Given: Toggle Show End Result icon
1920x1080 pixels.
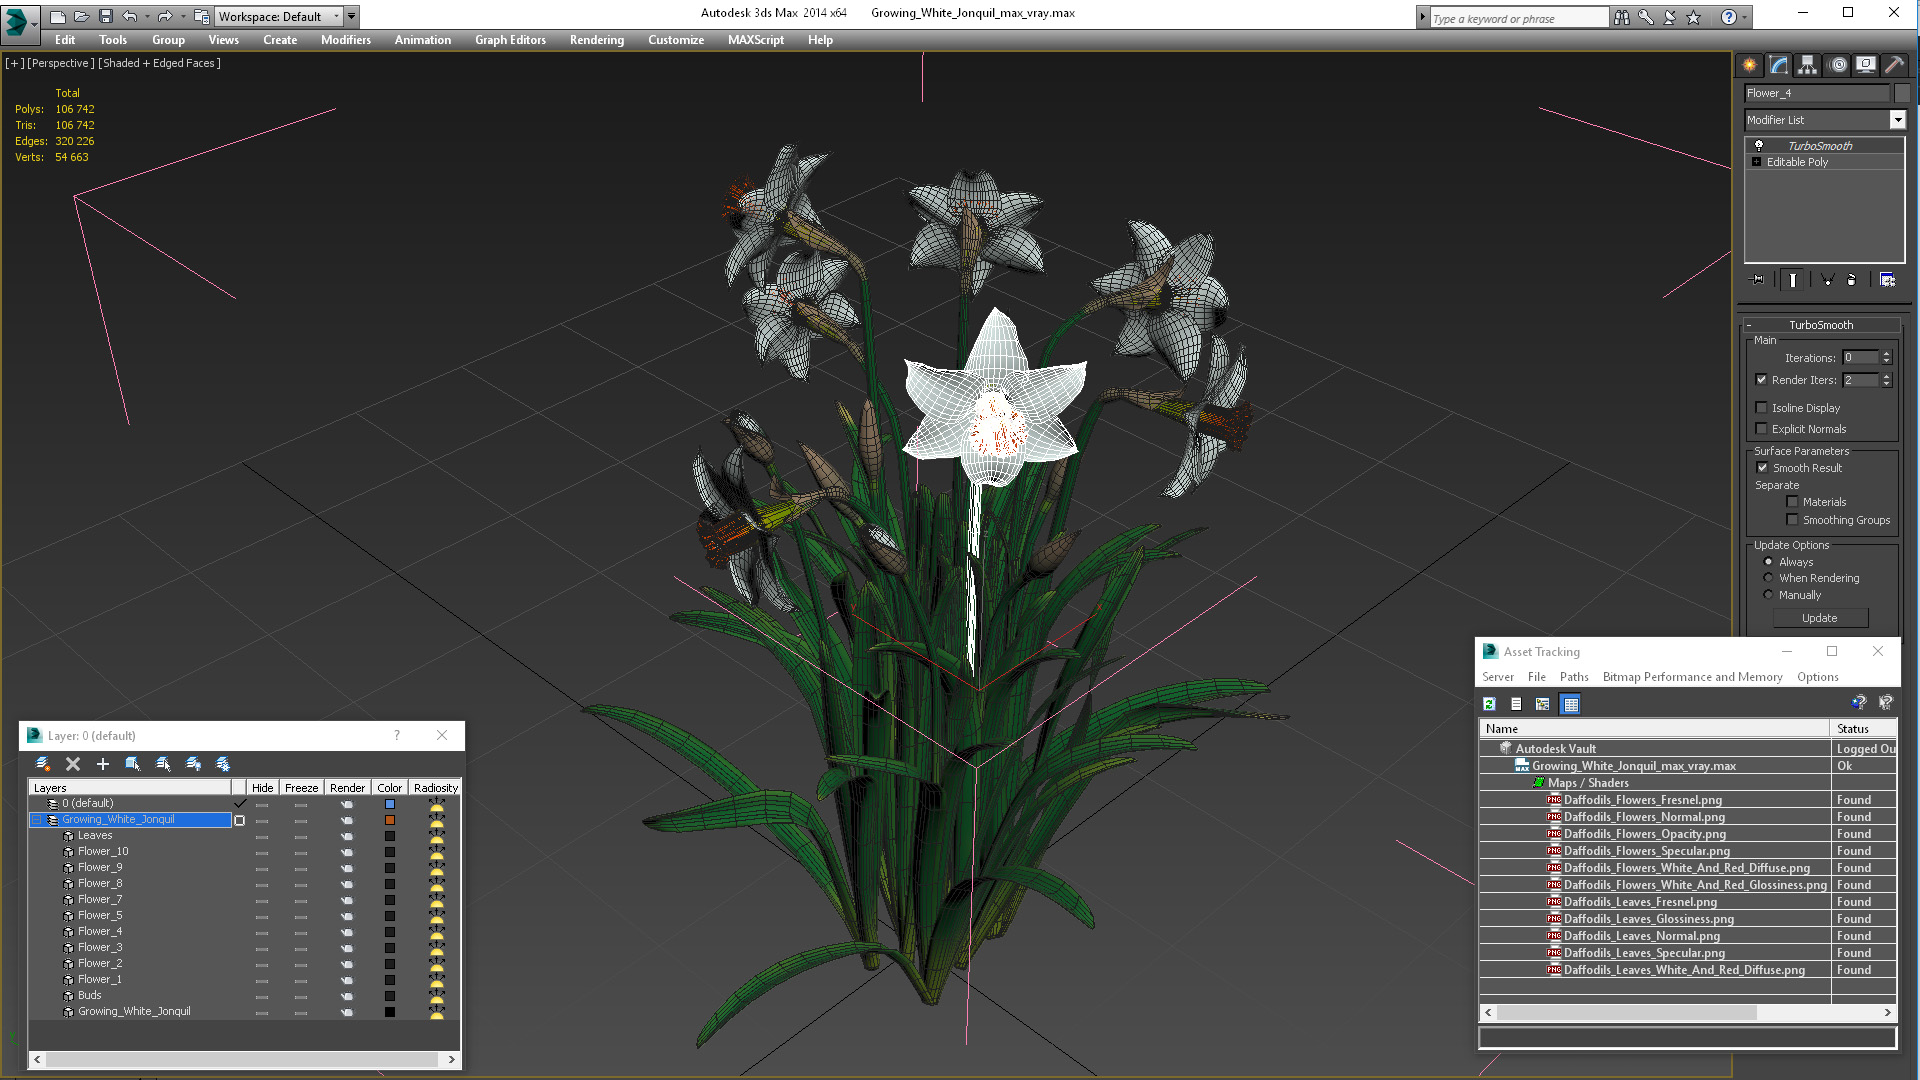Looking at the screenshot, I should click(x=1793, y=280).
